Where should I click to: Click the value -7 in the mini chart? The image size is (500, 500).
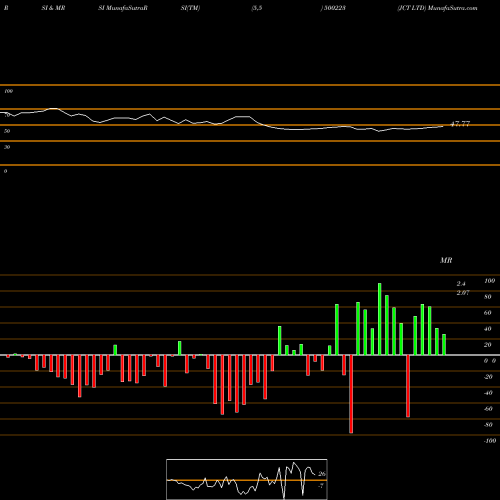click(x=321, y=486)
